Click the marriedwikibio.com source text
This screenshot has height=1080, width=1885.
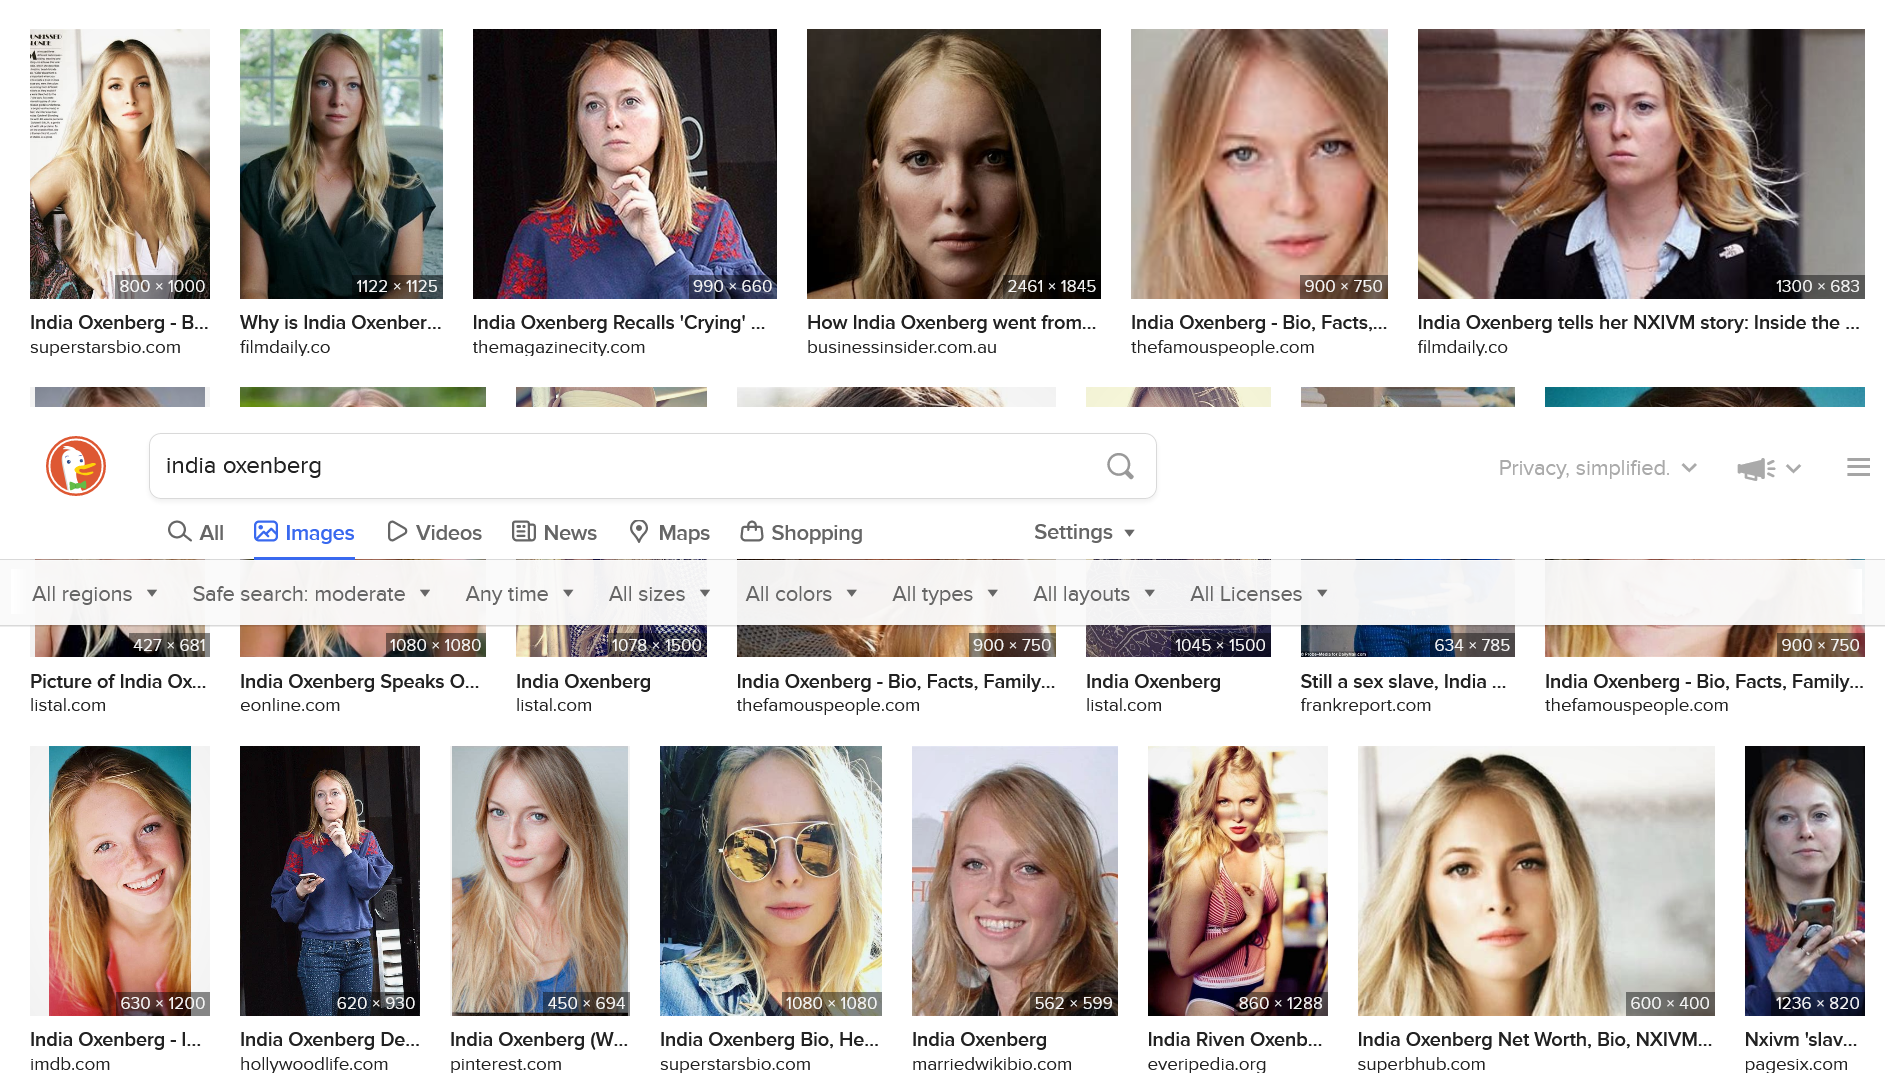pos(992,1064)
